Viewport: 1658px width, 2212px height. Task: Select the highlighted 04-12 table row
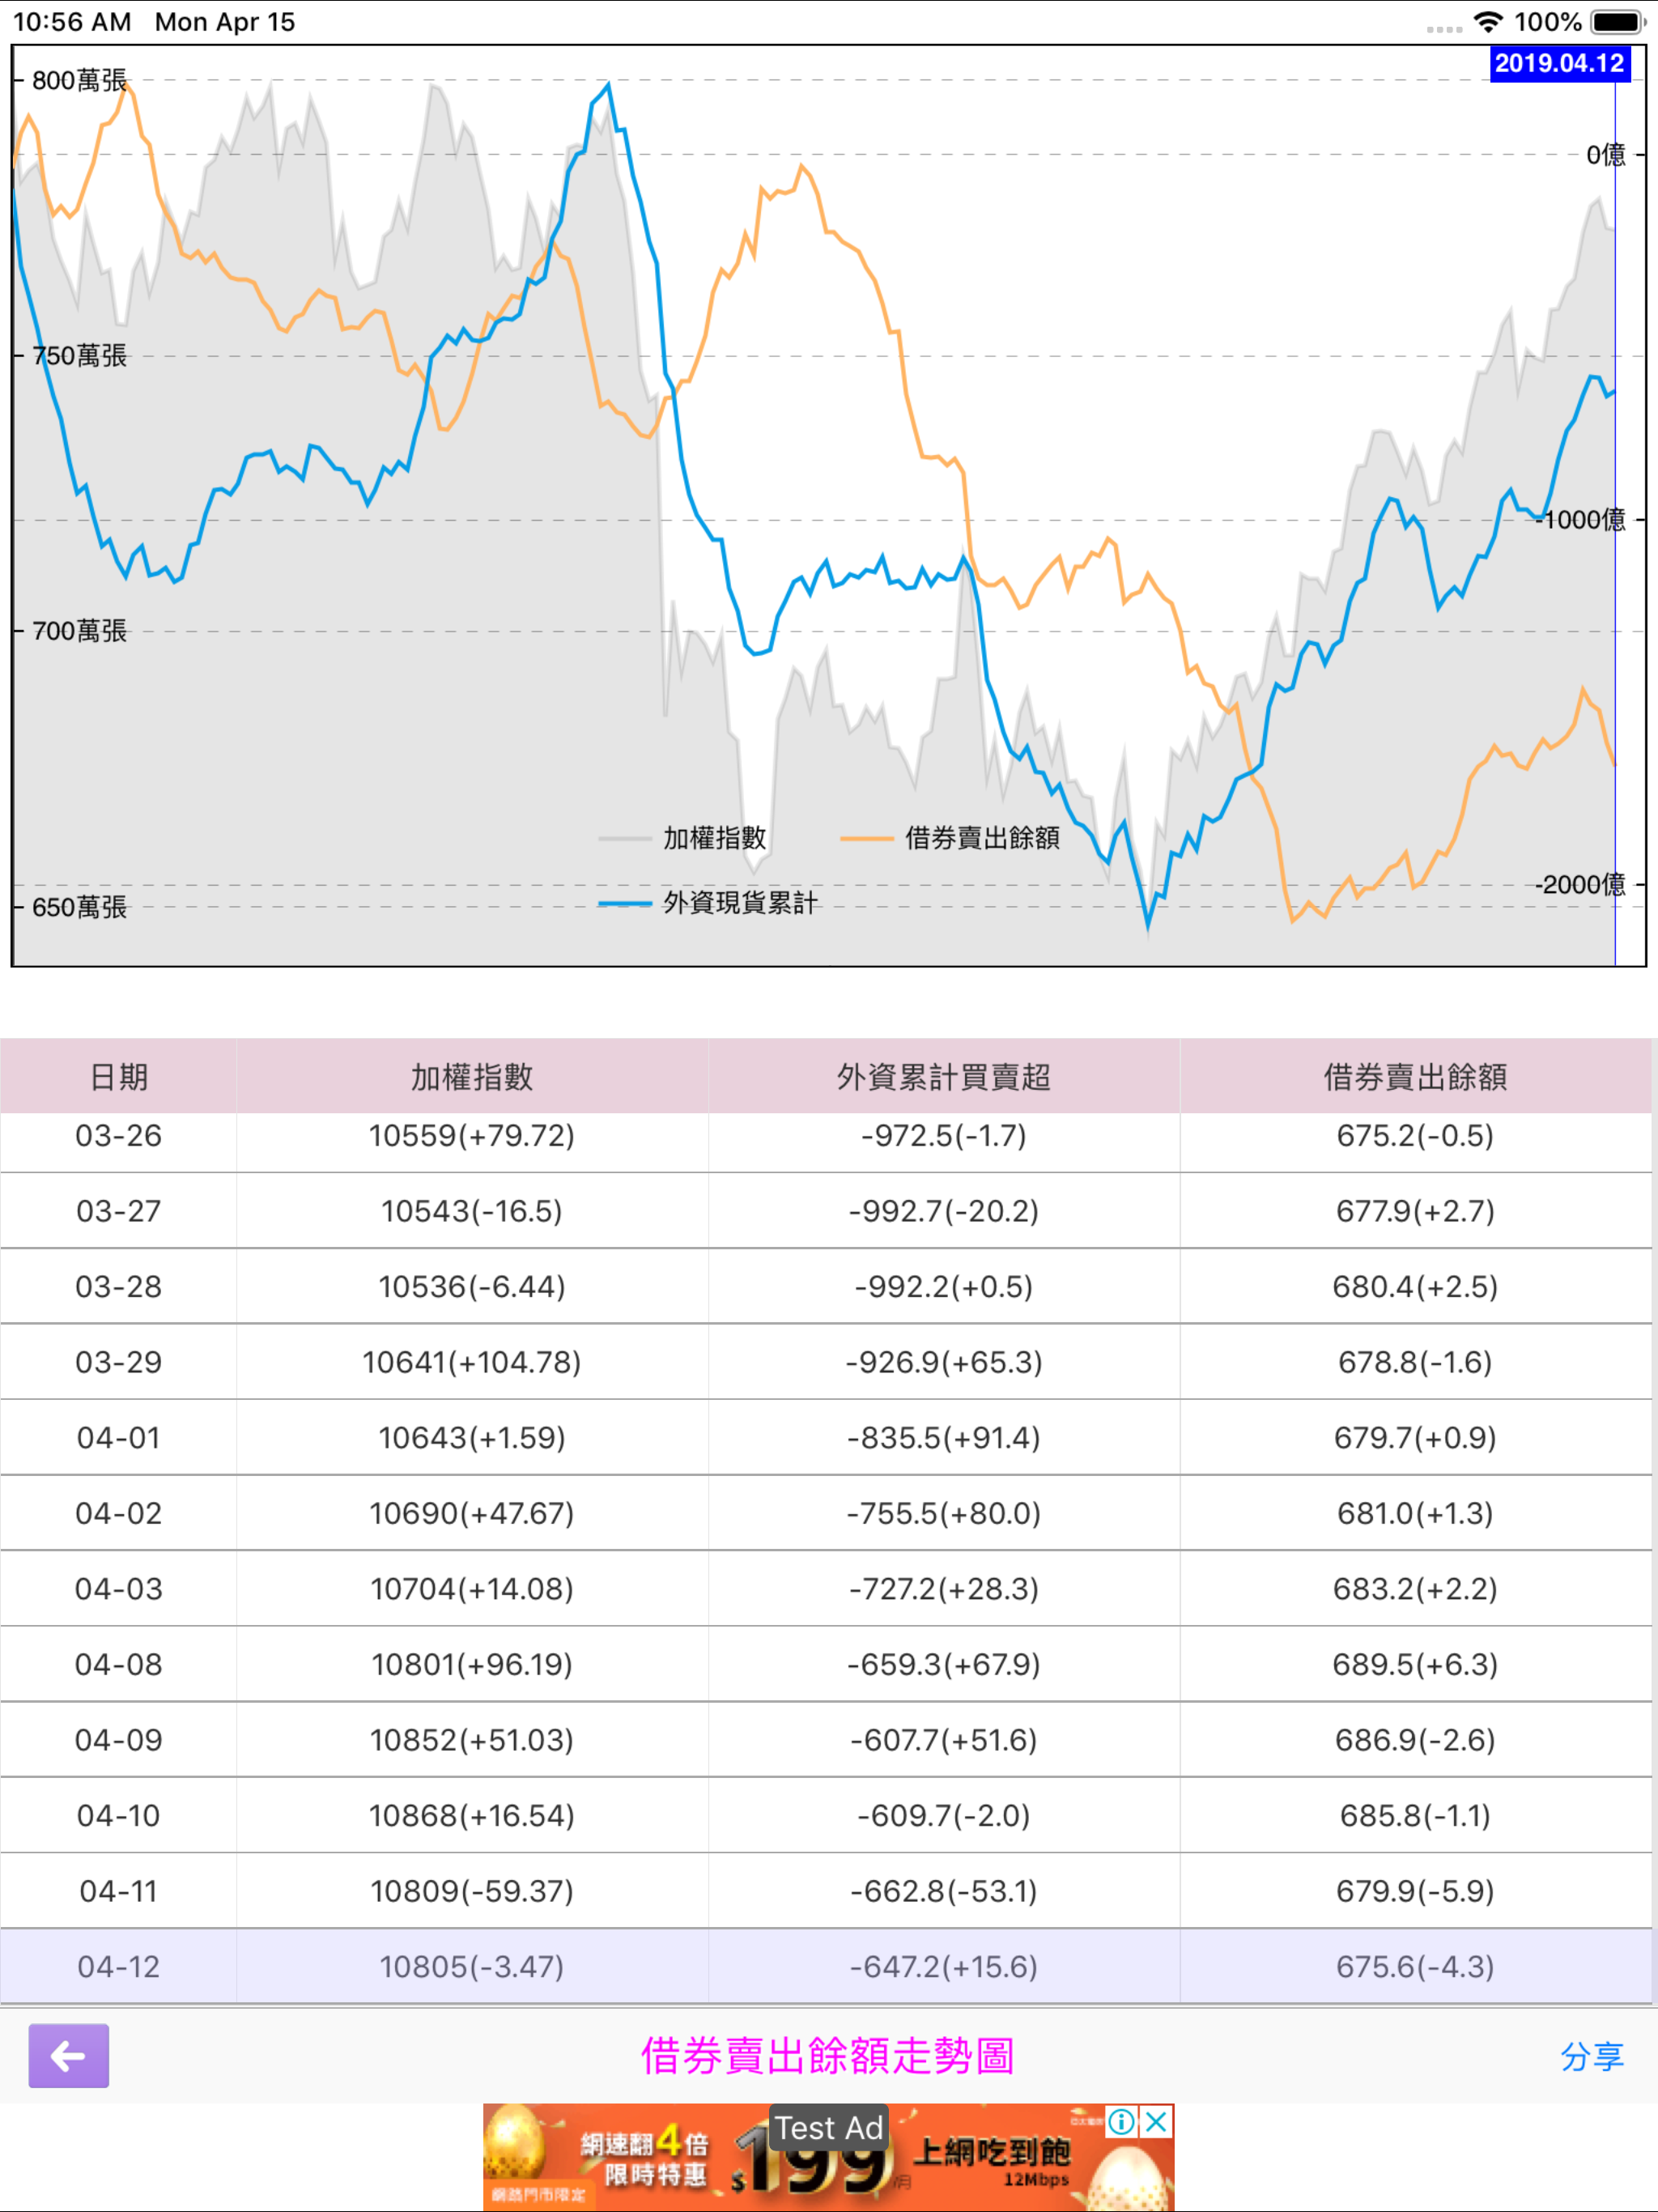click(826, 1967)
